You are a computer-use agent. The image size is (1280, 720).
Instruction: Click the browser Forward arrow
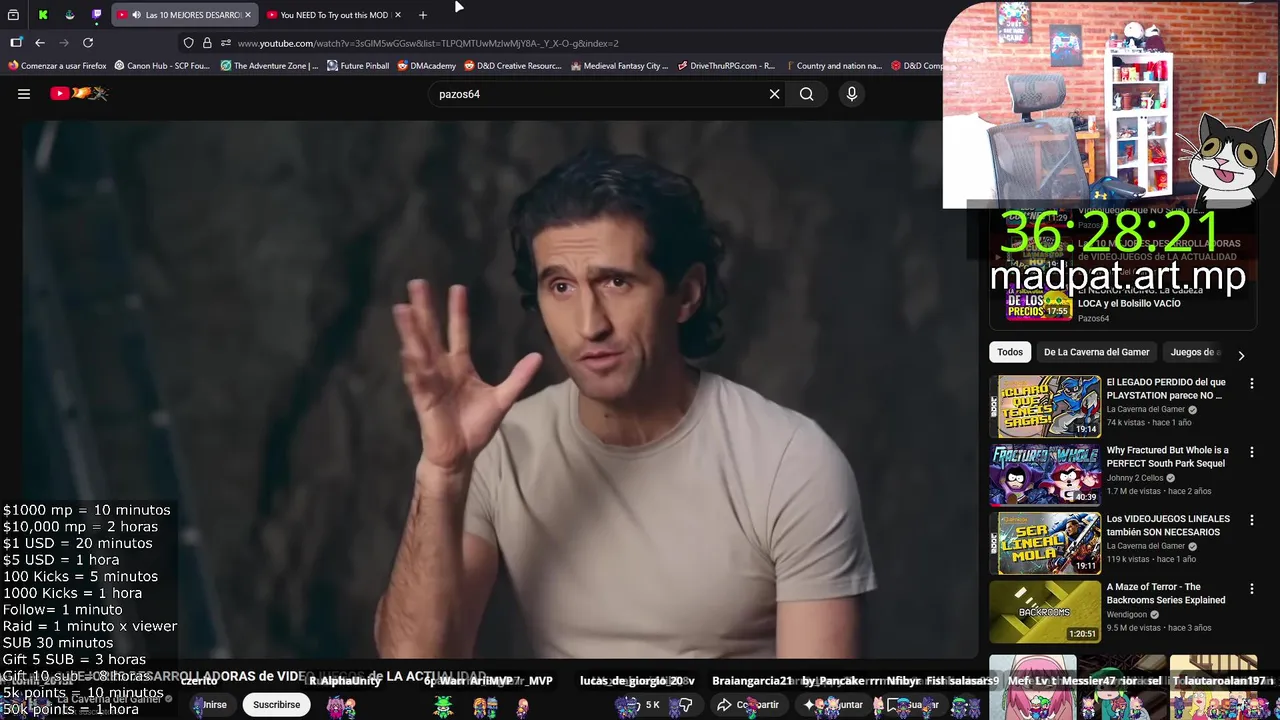point(64,43)
